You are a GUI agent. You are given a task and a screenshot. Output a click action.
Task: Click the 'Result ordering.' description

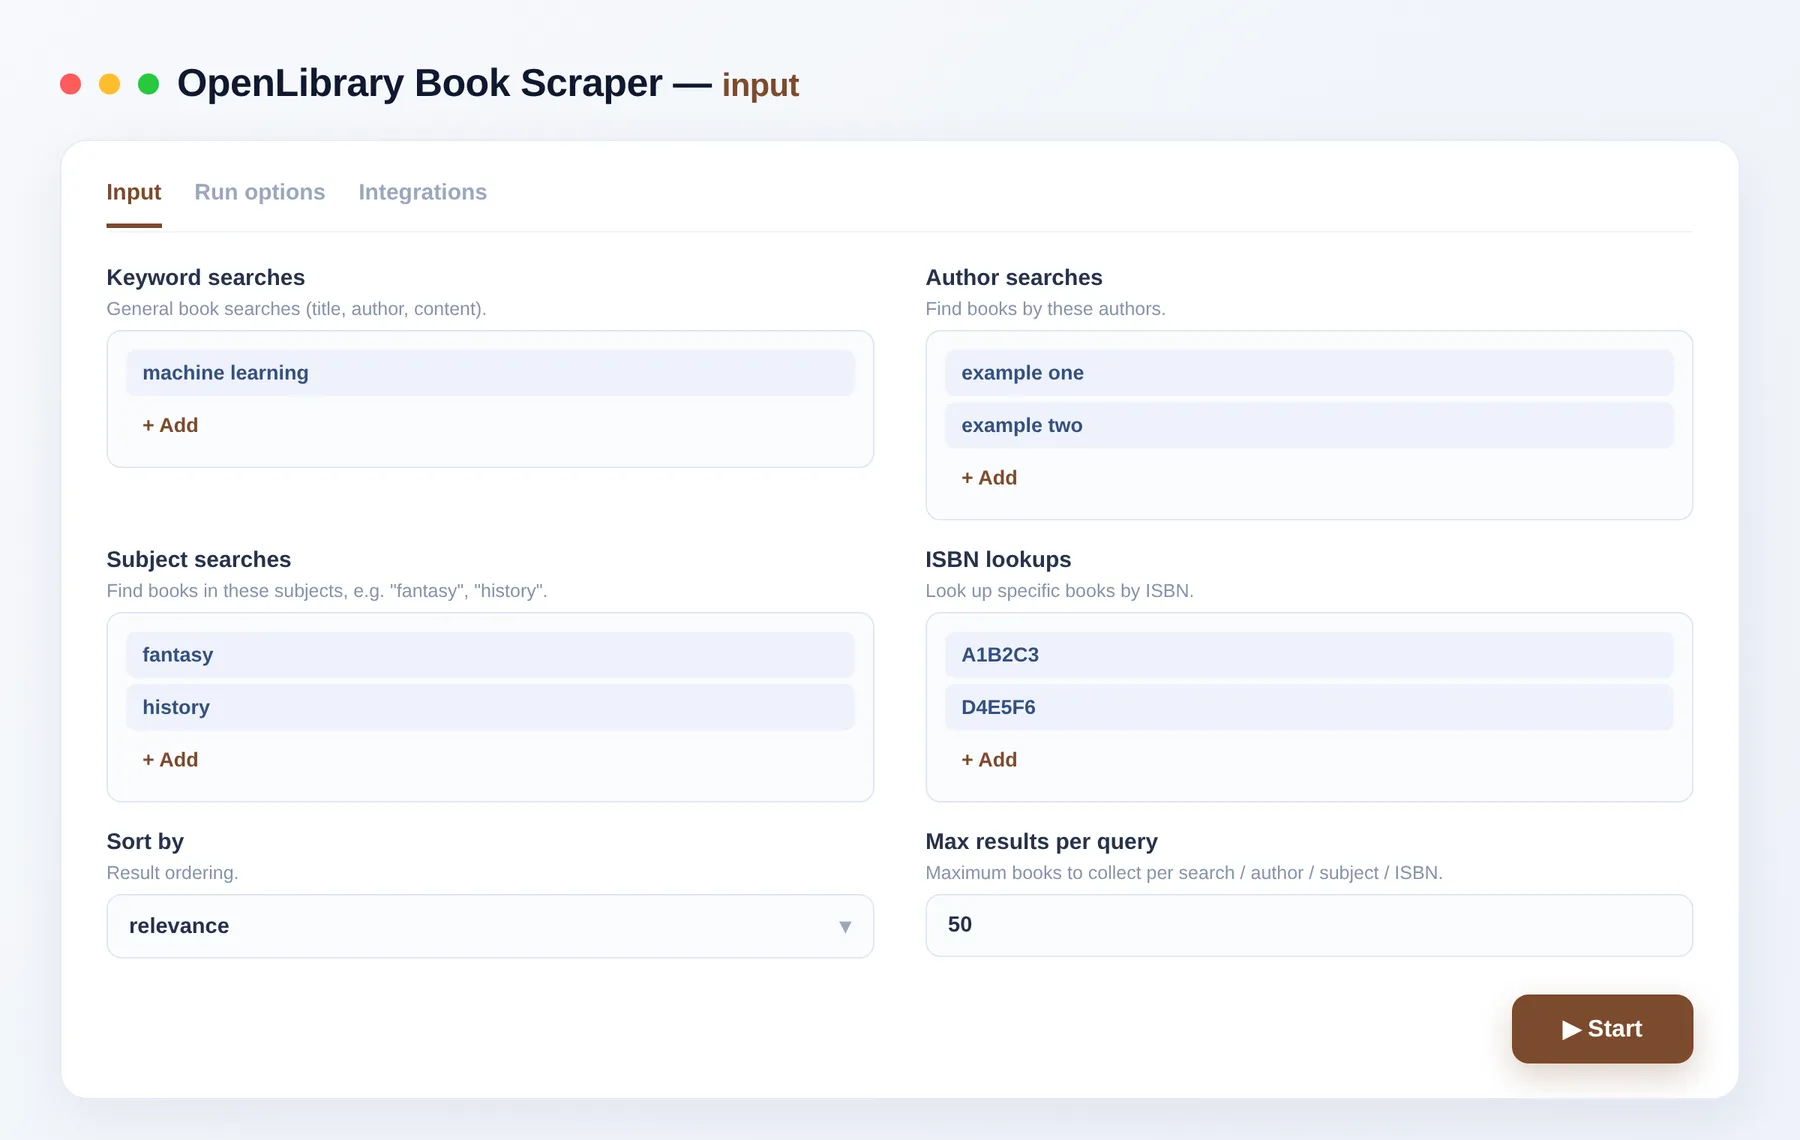[173, 873]
